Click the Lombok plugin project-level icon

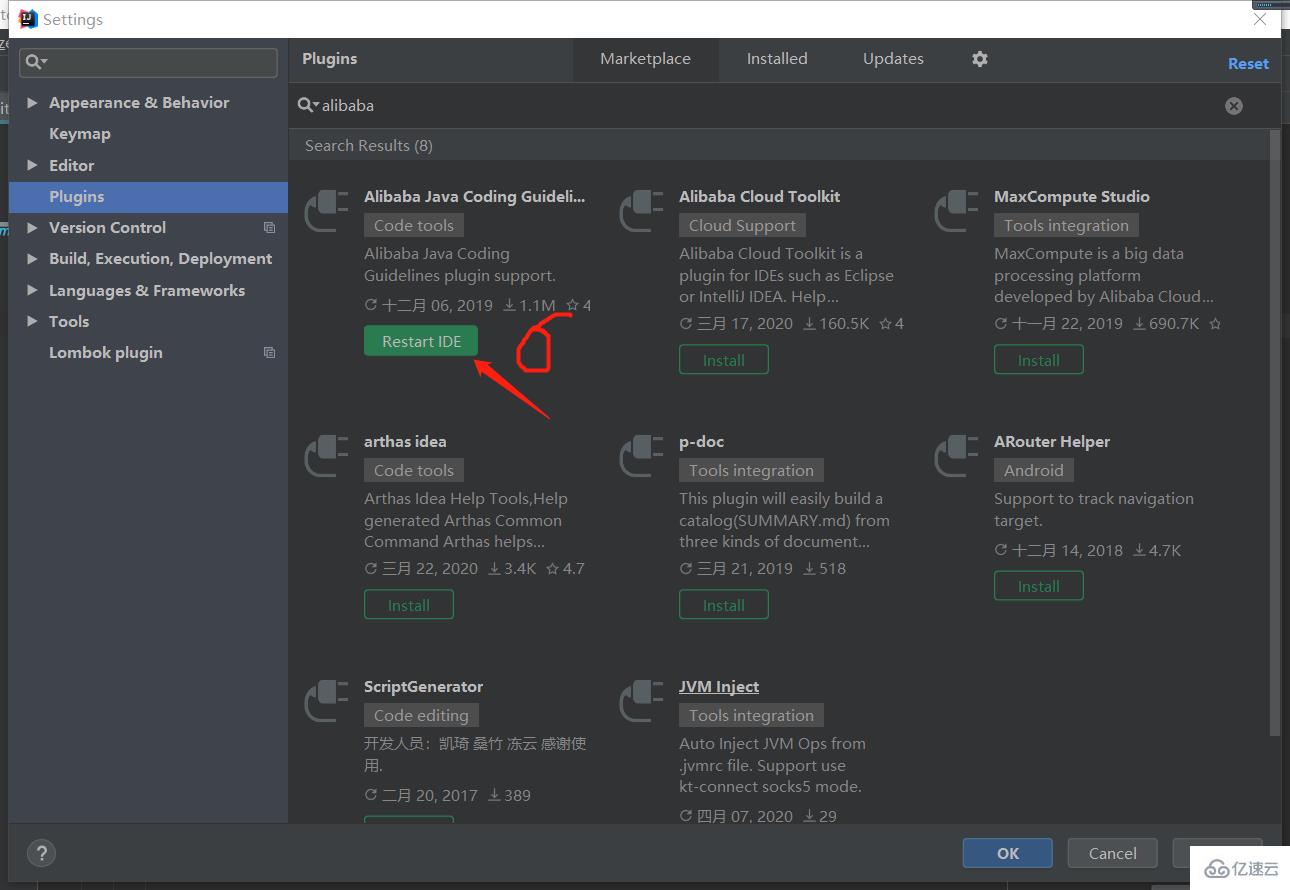pyautogui.click(x=269, y=353)
